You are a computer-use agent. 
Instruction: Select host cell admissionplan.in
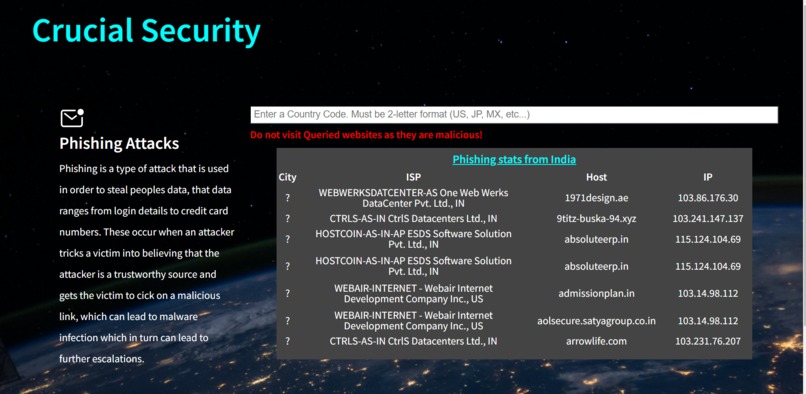596,294
